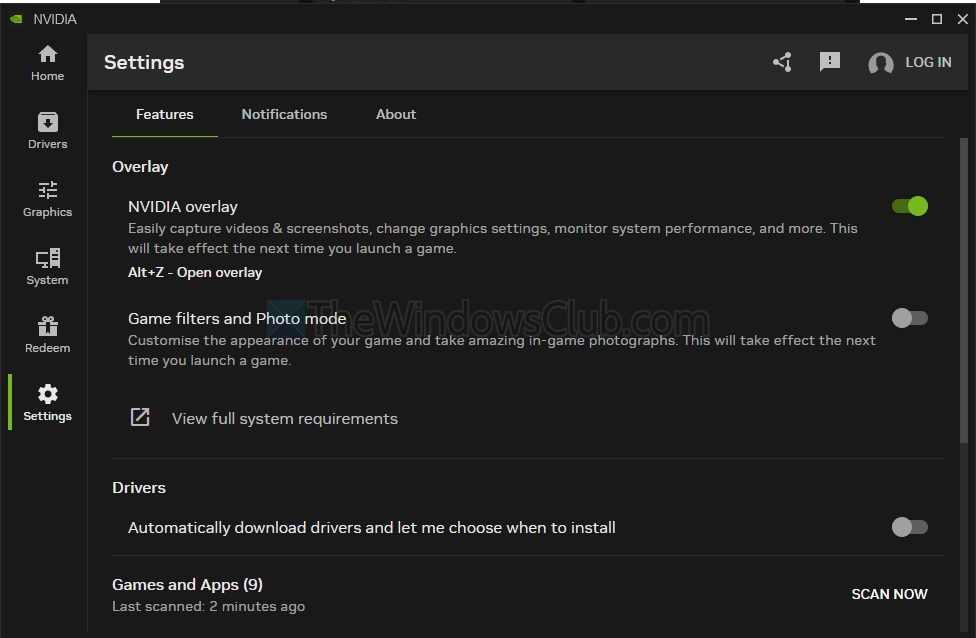Turn on automatic driver download toggle
The width and height of the screenshot is (976, 638).
(x=910, y=527)
